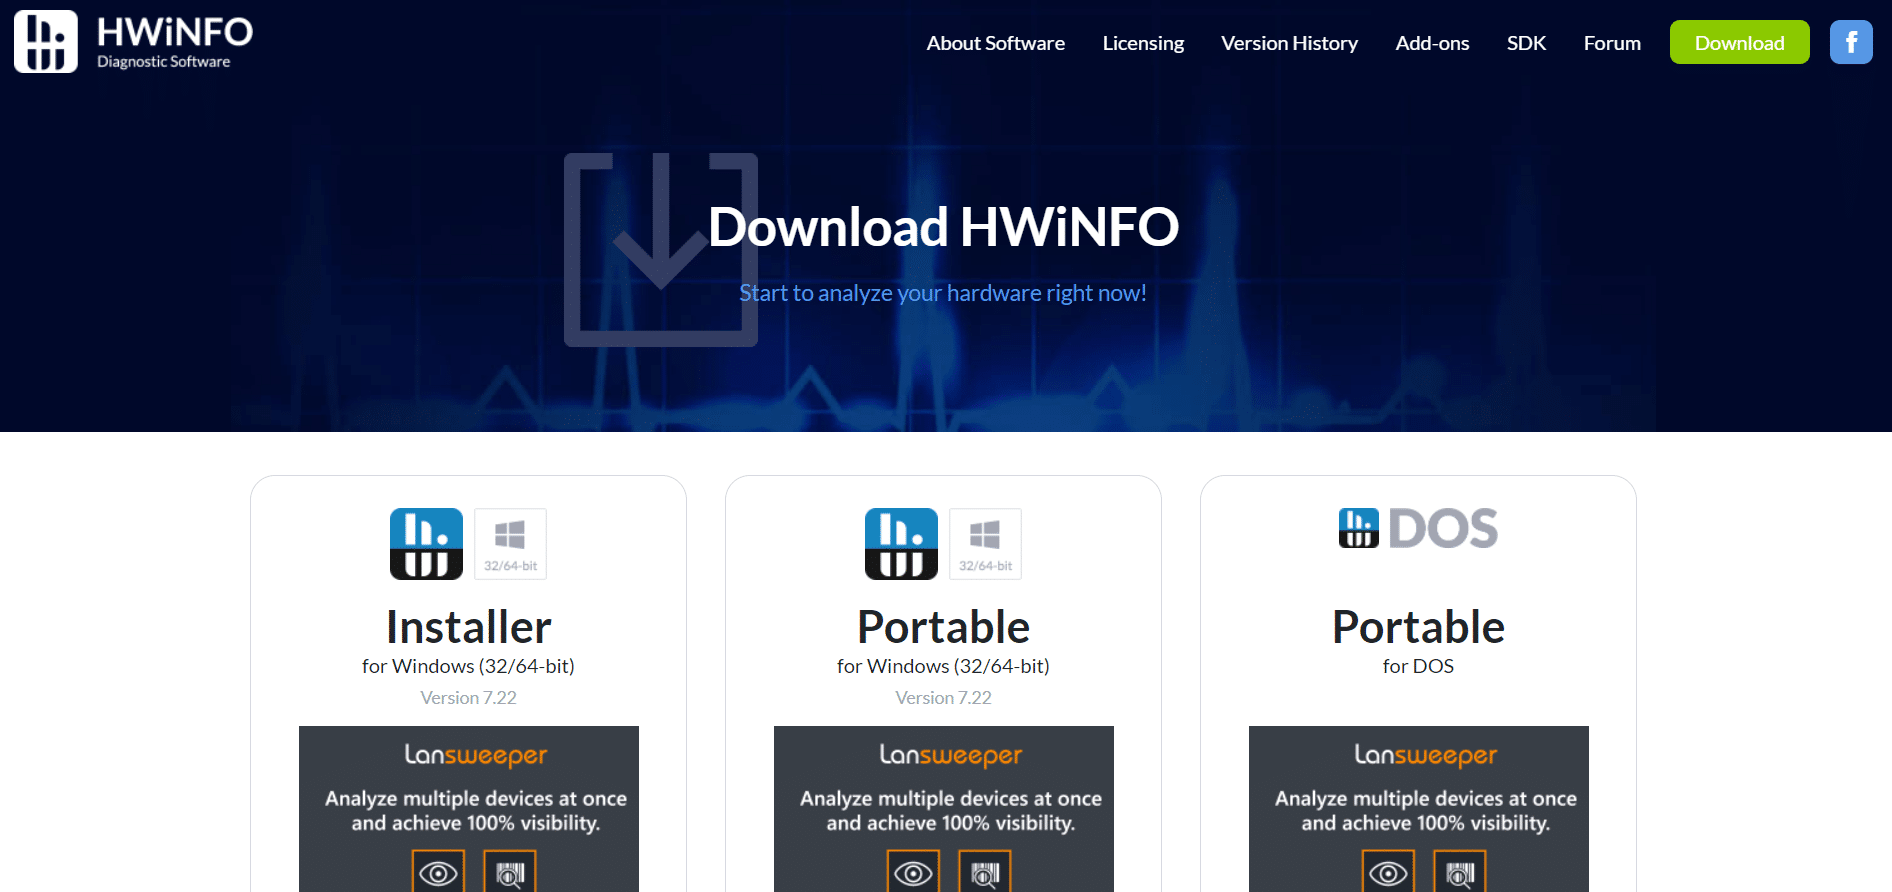
Task: Open the About Software menu
Action: click(x=995, y=43)
